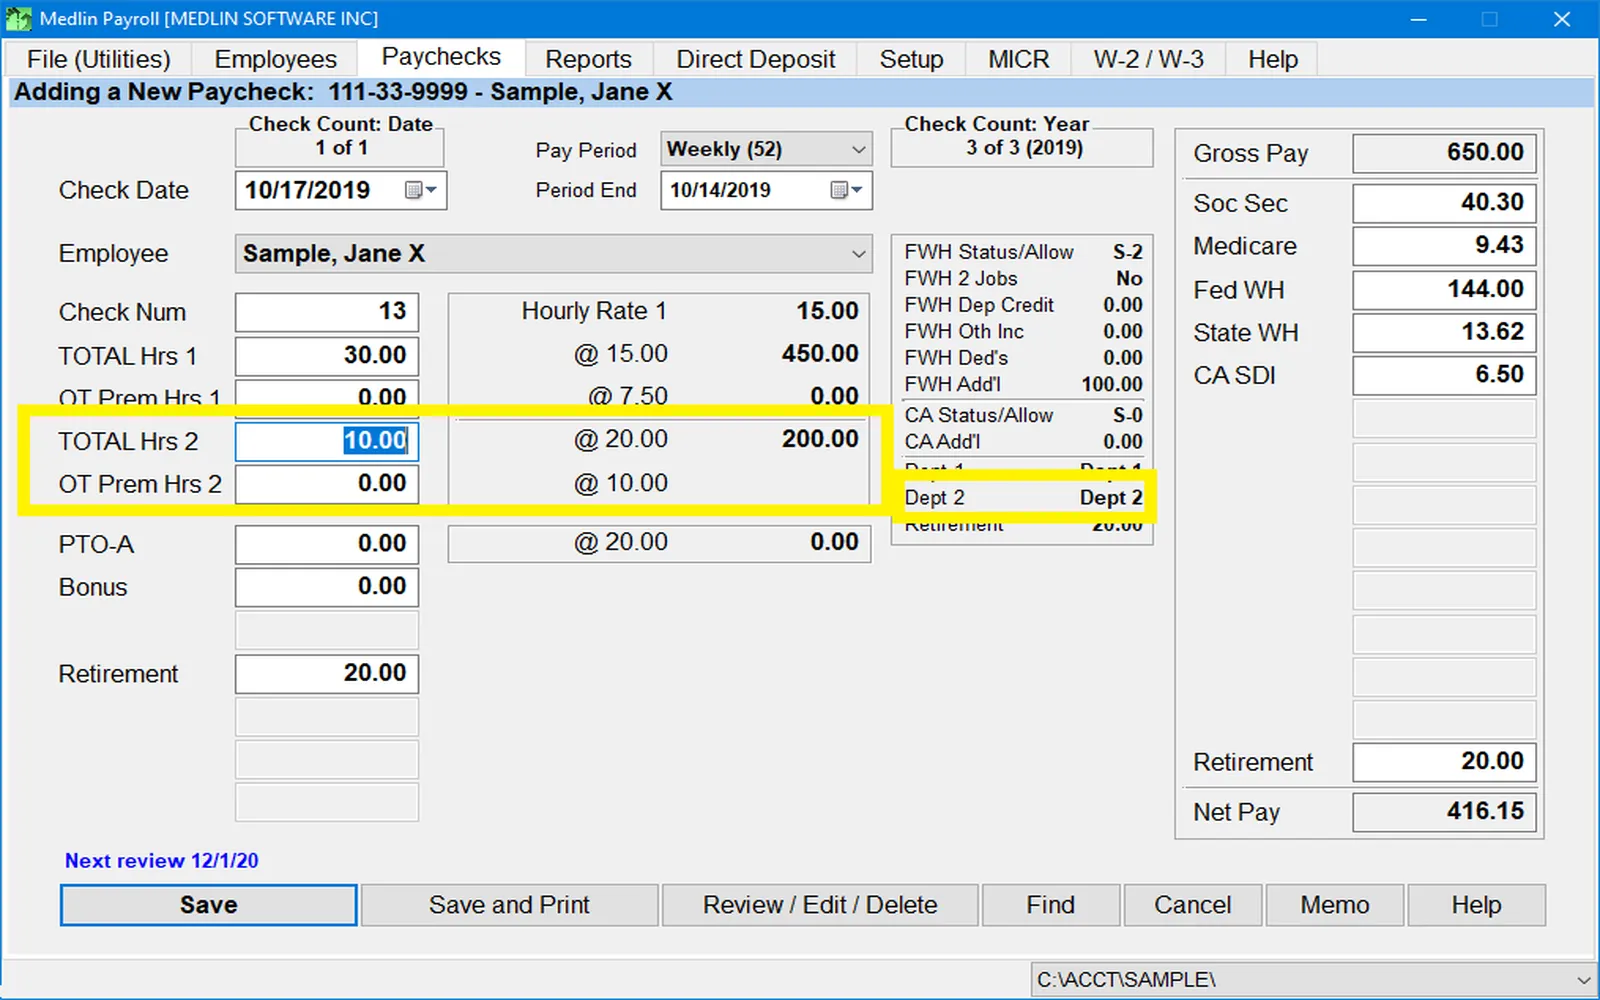Edit the Check Num field

(327, 312)
